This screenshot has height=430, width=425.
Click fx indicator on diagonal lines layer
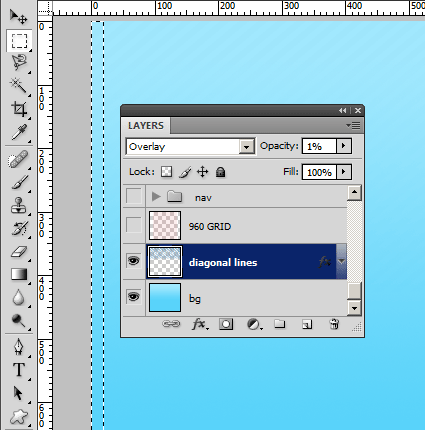[x=325, y=262]
